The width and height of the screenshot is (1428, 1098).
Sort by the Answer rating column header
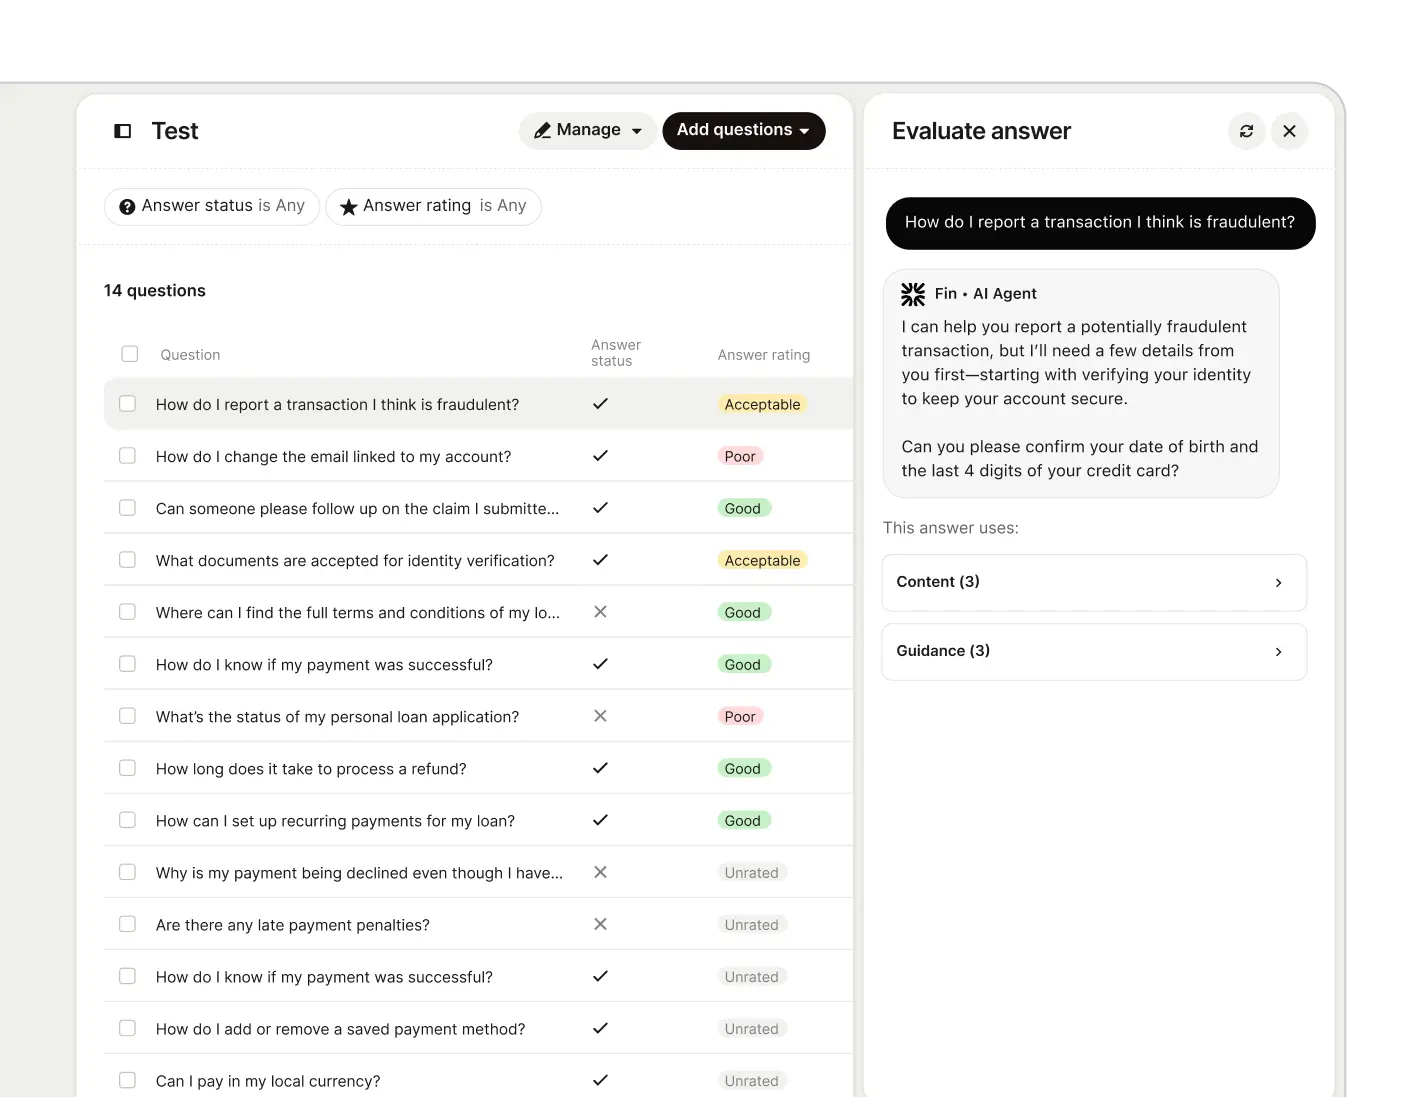[763, 355]
